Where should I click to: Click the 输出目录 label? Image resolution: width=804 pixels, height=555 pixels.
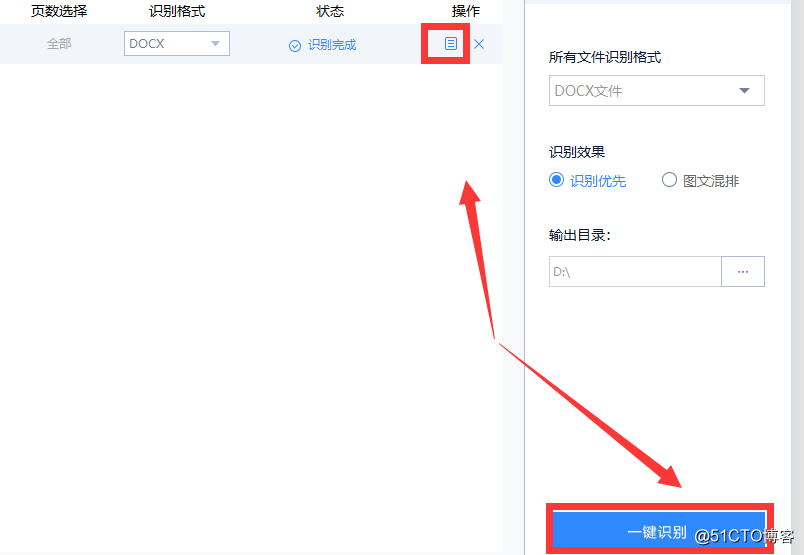pos(579,235)
